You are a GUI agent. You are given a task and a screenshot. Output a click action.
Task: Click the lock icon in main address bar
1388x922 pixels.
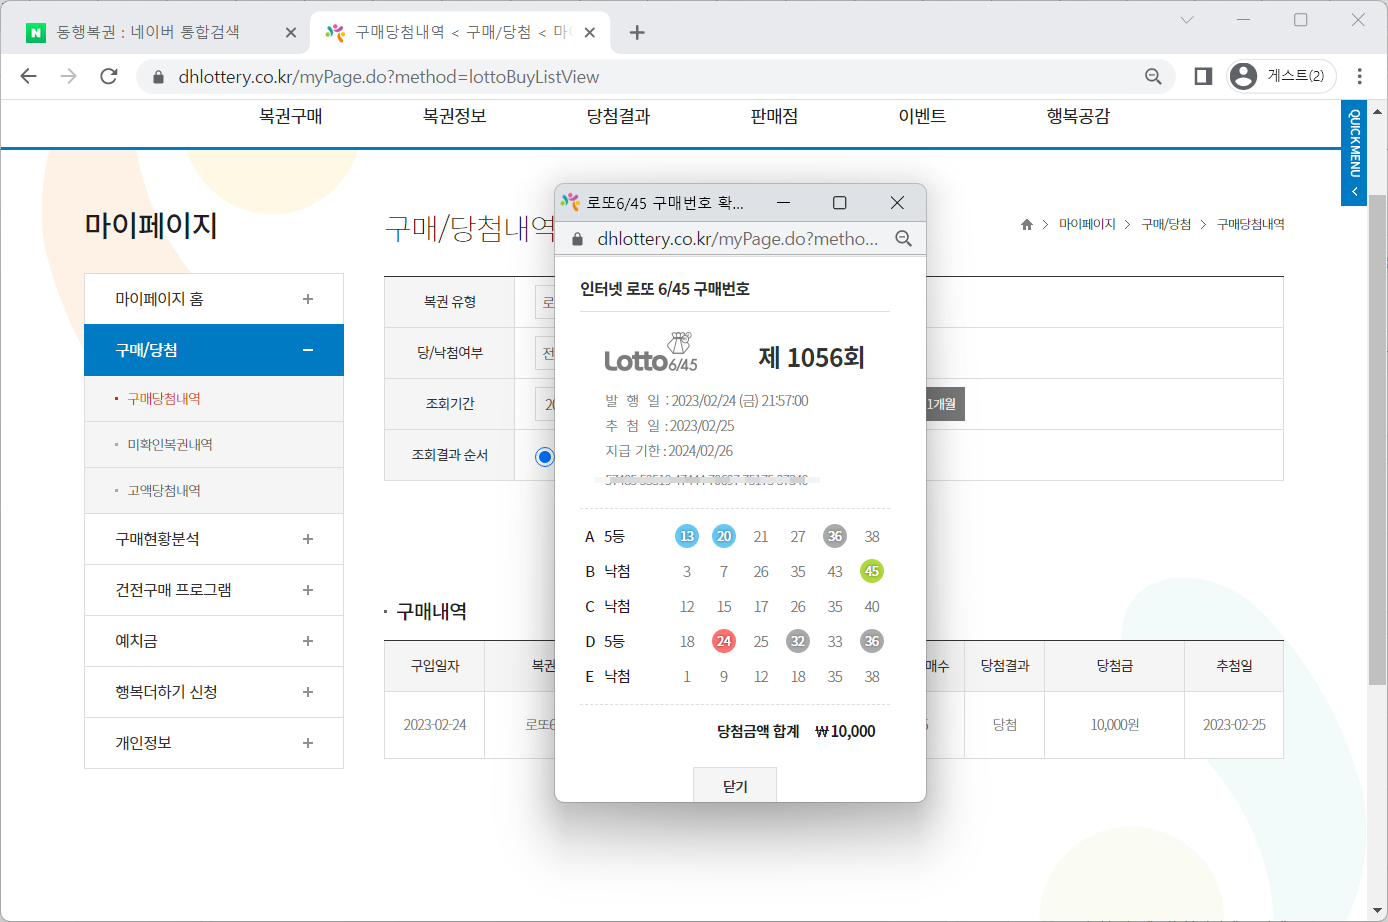[157, 77]
